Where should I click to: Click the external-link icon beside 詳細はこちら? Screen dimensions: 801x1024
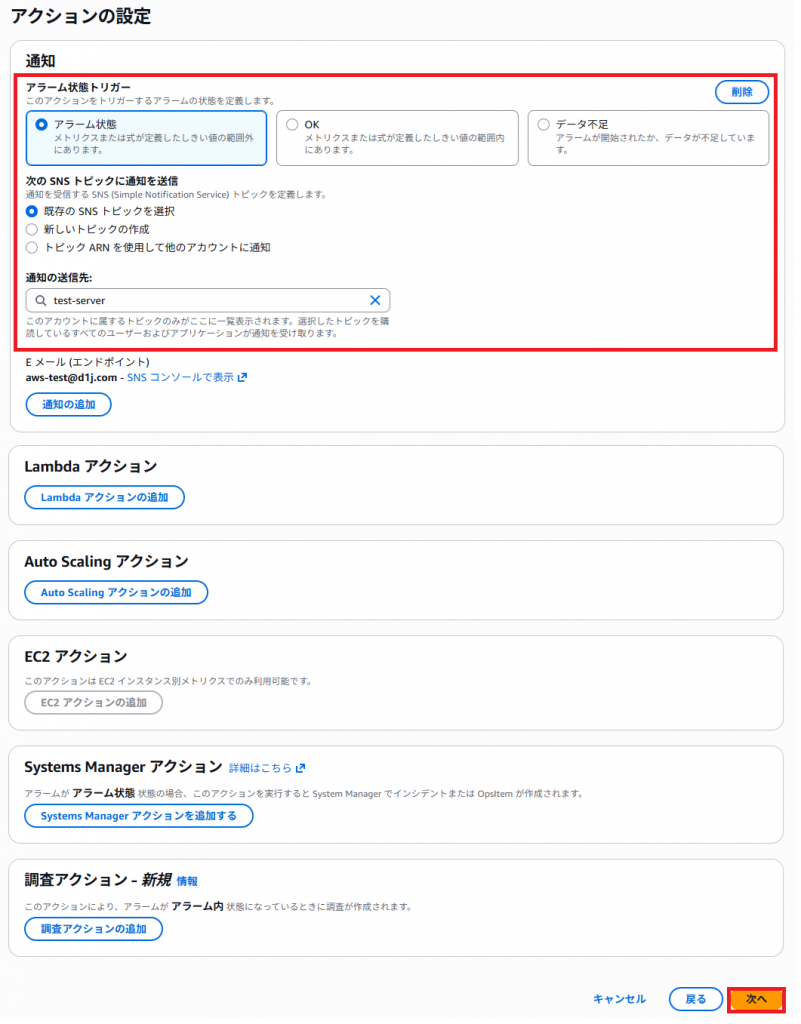point(300,768)
